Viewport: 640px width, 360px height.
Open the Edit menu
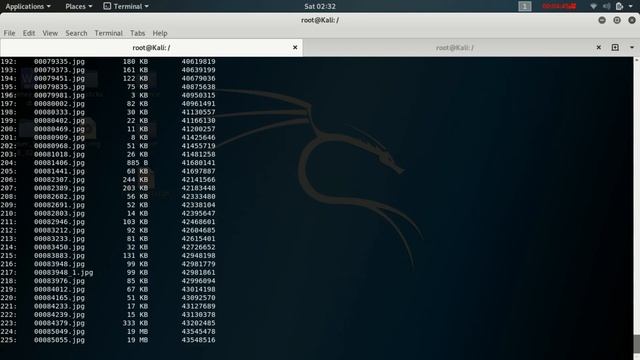coord(29,33)
